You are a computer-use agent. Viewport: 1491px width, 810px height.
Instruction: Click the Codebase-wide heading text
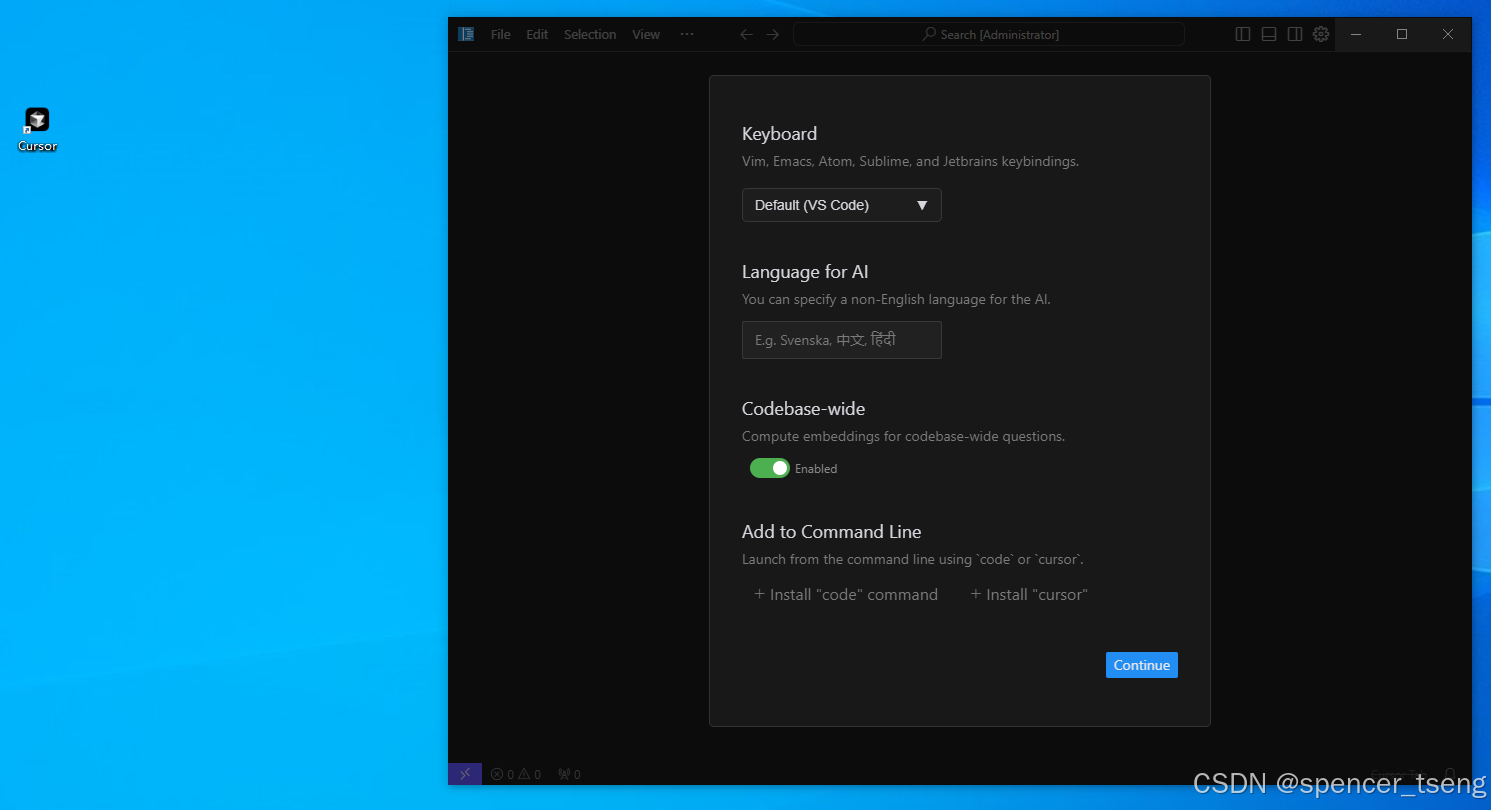click(803, 408)
